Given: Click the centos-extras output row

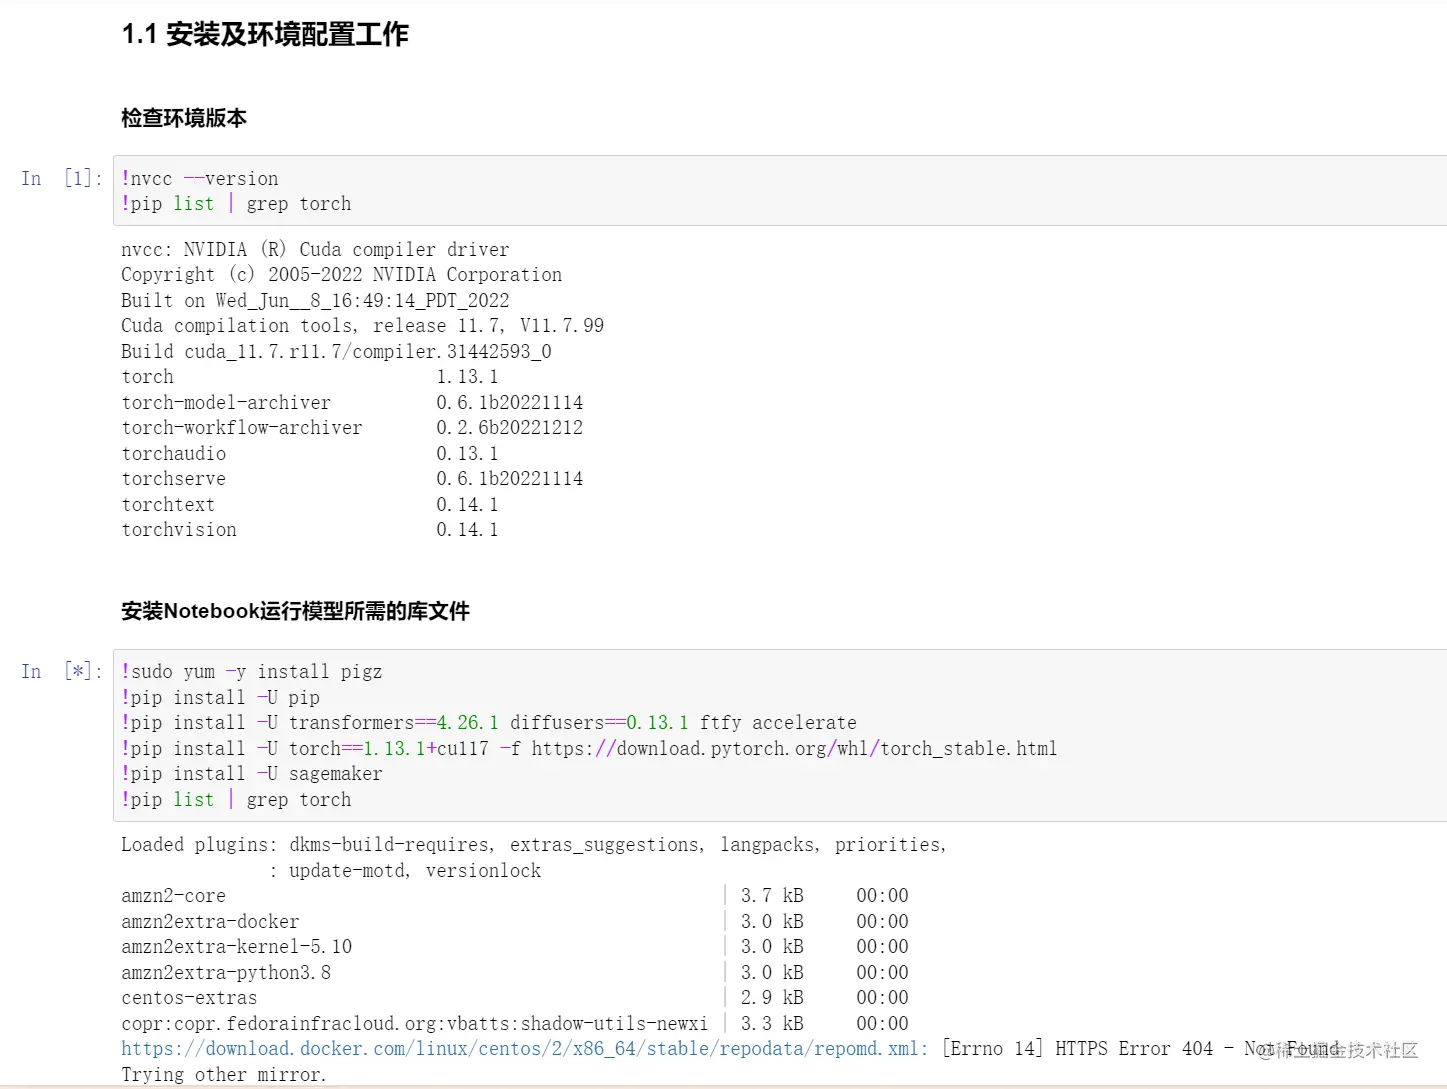Looking at the screenshot, I should click(x=515, y=997).
